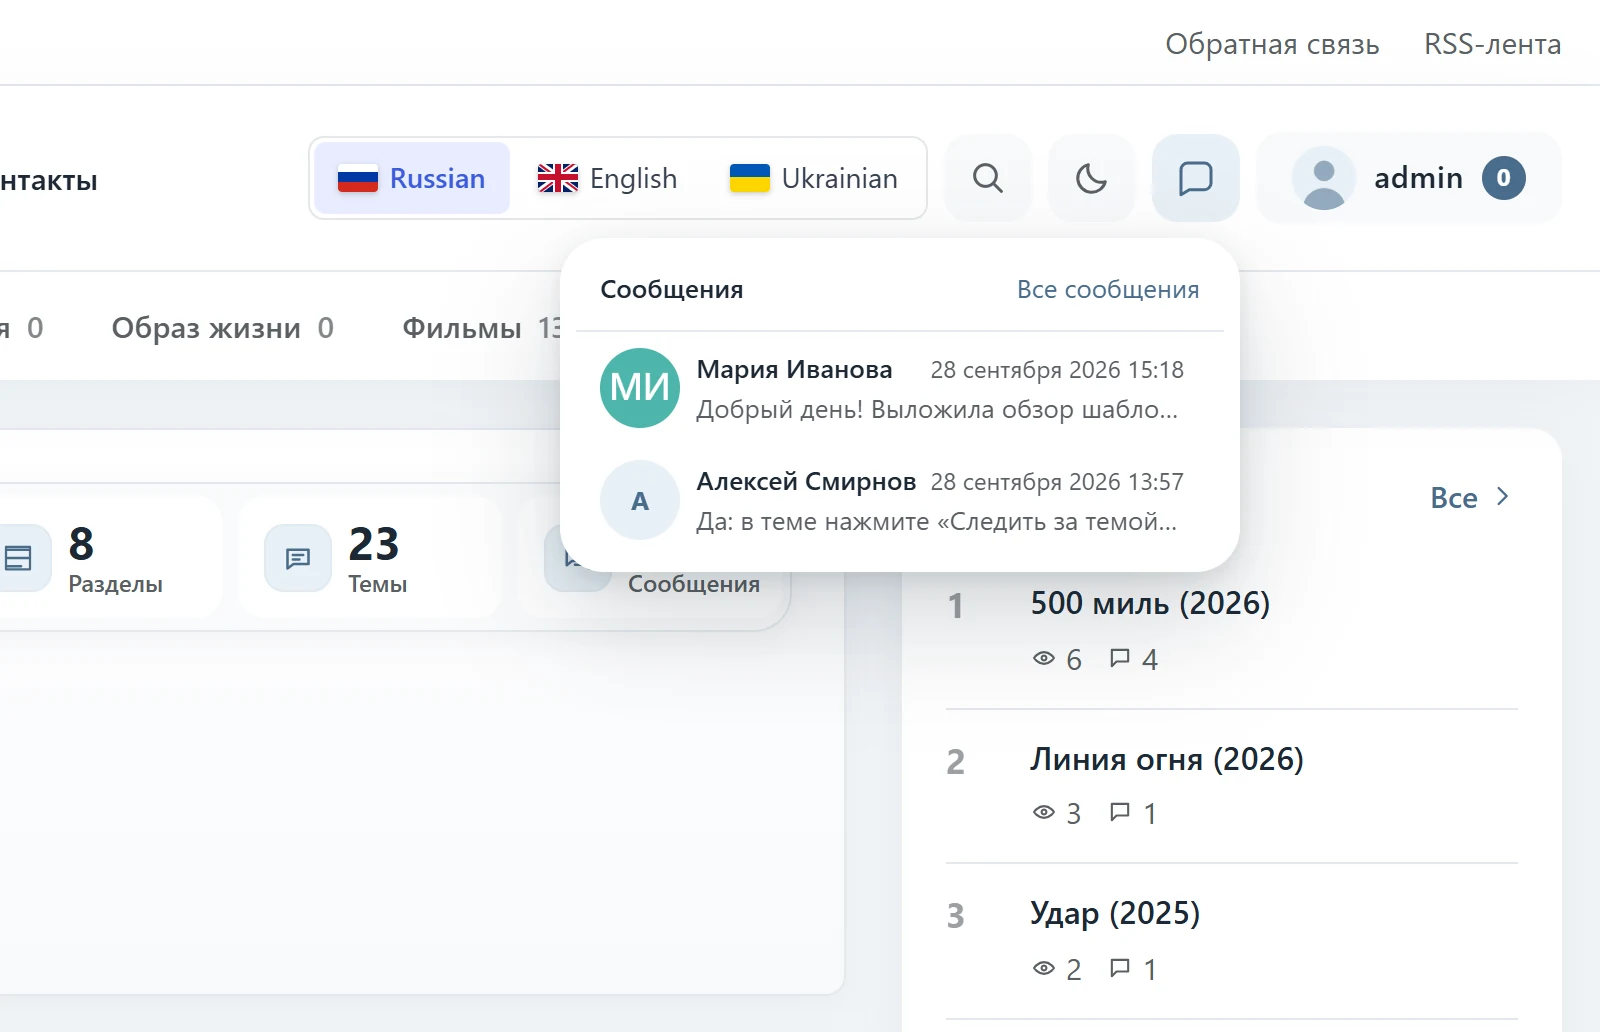Click admin username text
The height and width of the screenshot is (1032, 1600).
point(1418,178)
